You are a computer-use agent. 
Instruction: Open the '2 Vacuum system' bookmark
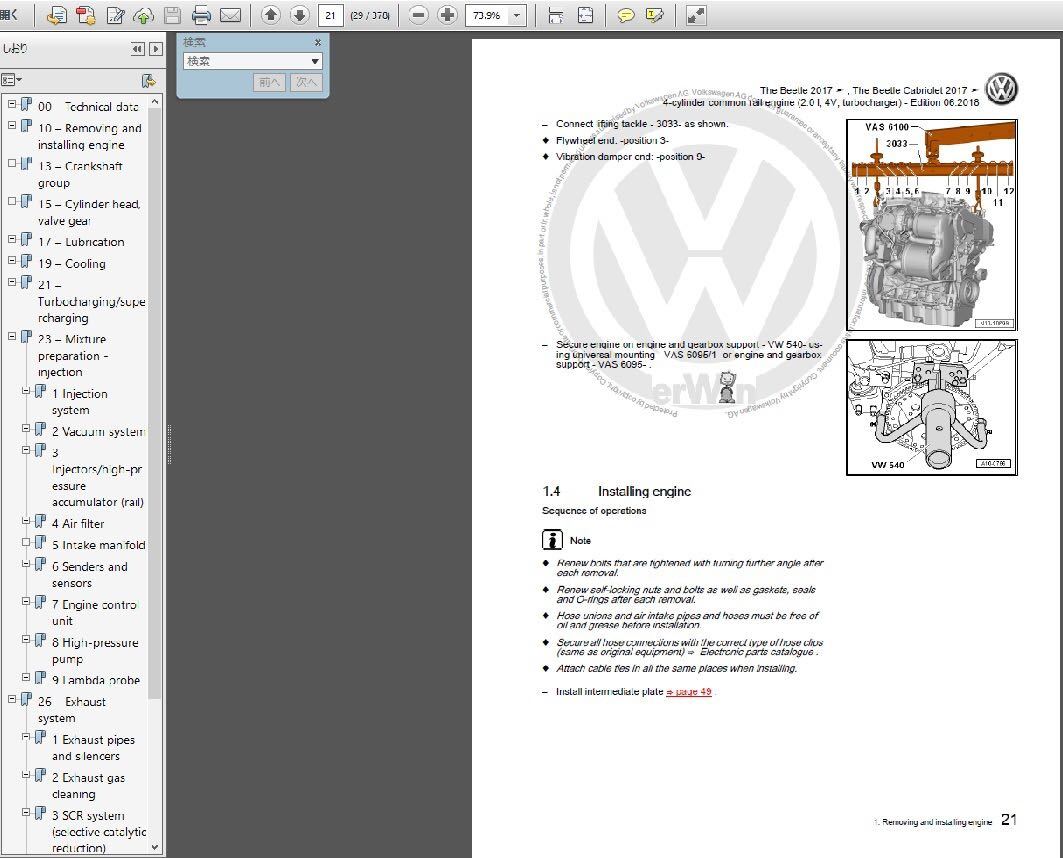pos(98,432)
